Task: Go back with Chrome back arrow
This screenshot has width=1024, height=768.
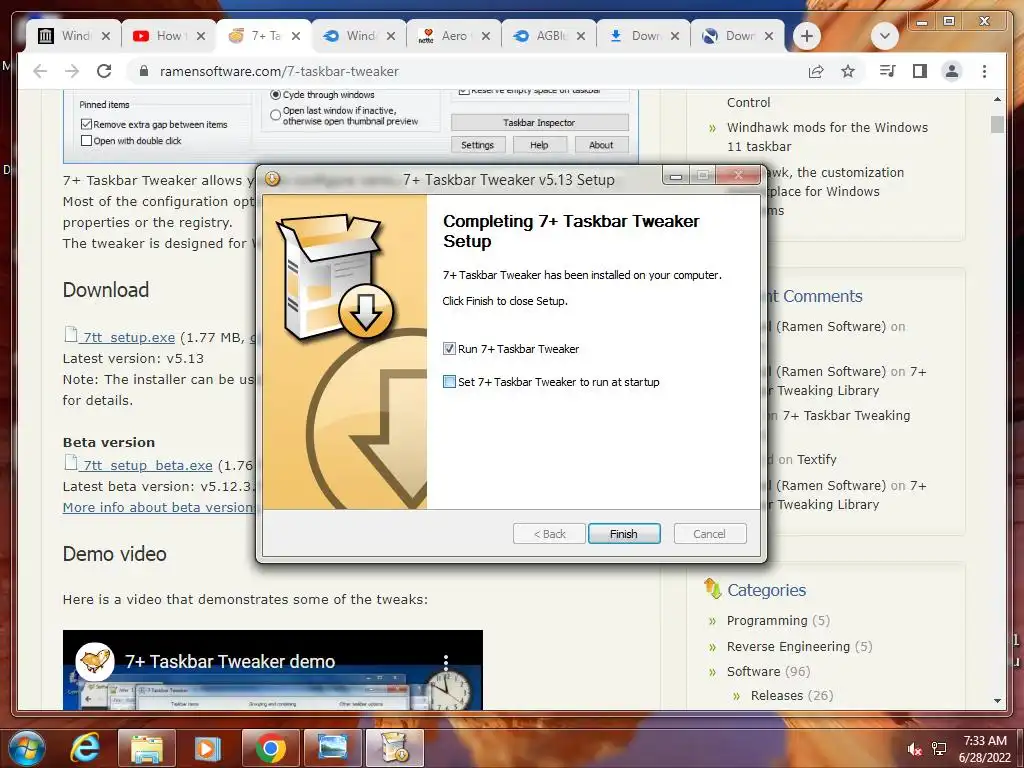Action: 40,71
